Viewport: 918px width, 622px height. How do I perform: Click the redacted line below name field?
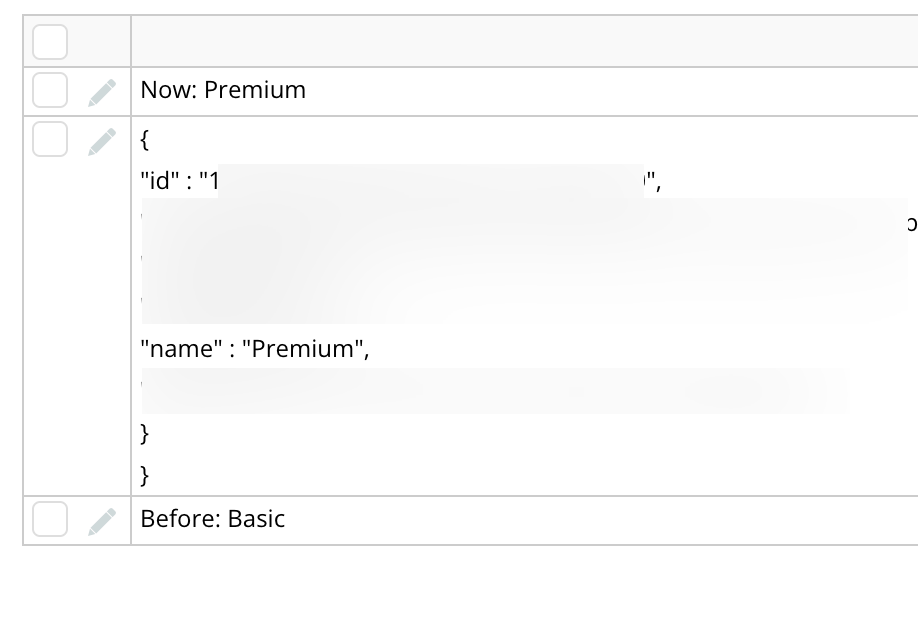pyautogui.click(x=495, y=391)
